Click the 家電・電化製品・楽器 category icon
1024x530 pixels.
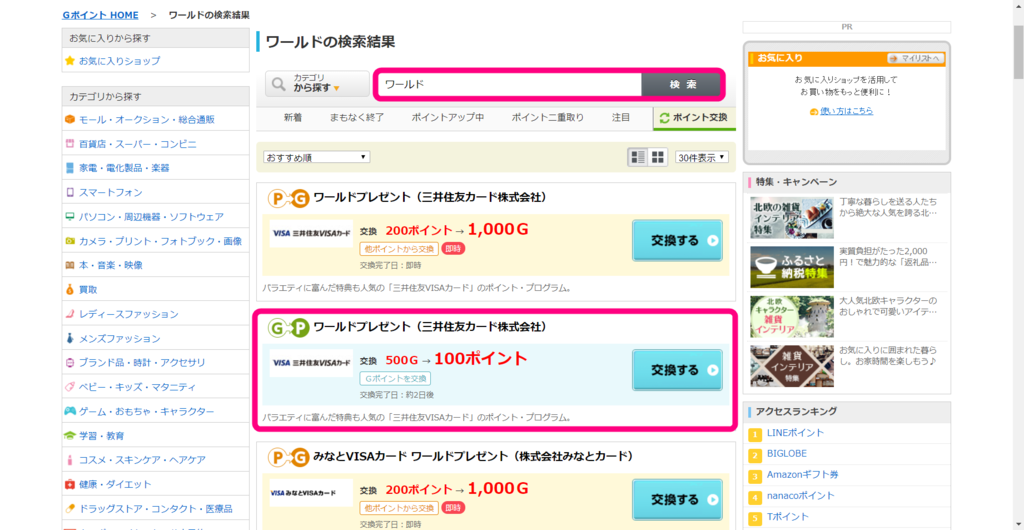click(x=70, y=168)
